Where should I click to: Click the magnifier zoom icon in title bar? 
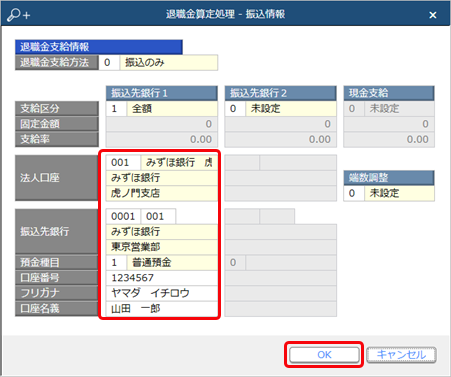point(19,15)
